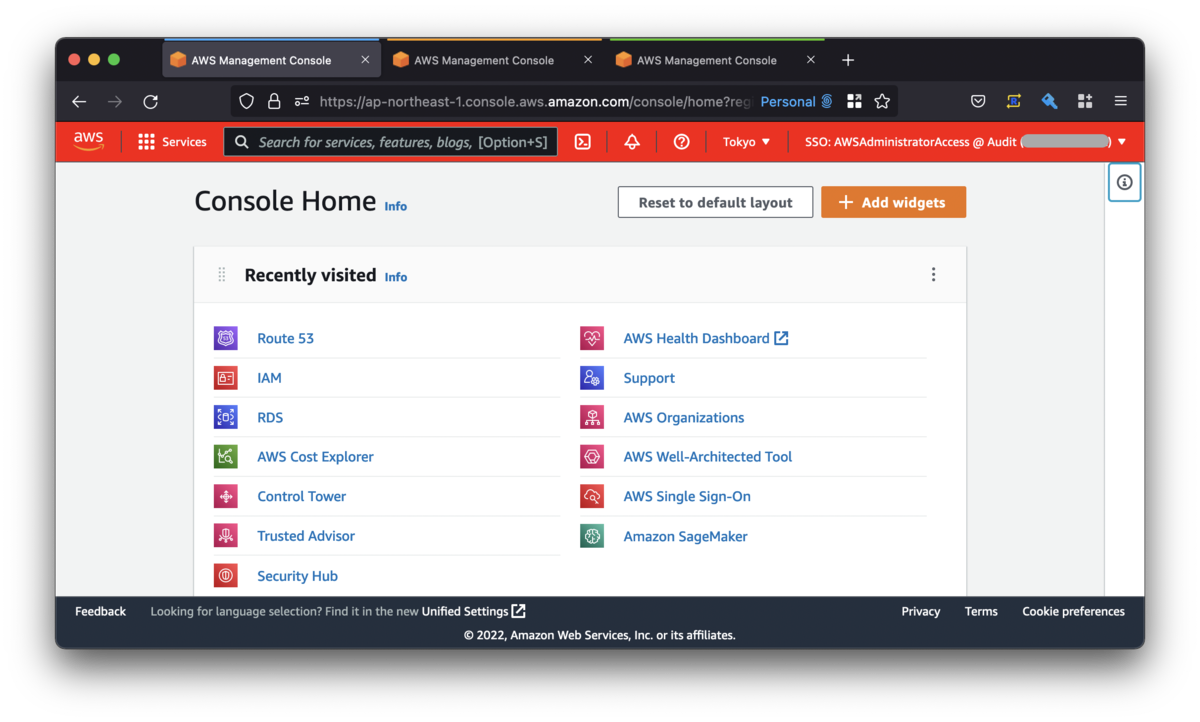Click Reset to default layout

(x=715, y=202)
